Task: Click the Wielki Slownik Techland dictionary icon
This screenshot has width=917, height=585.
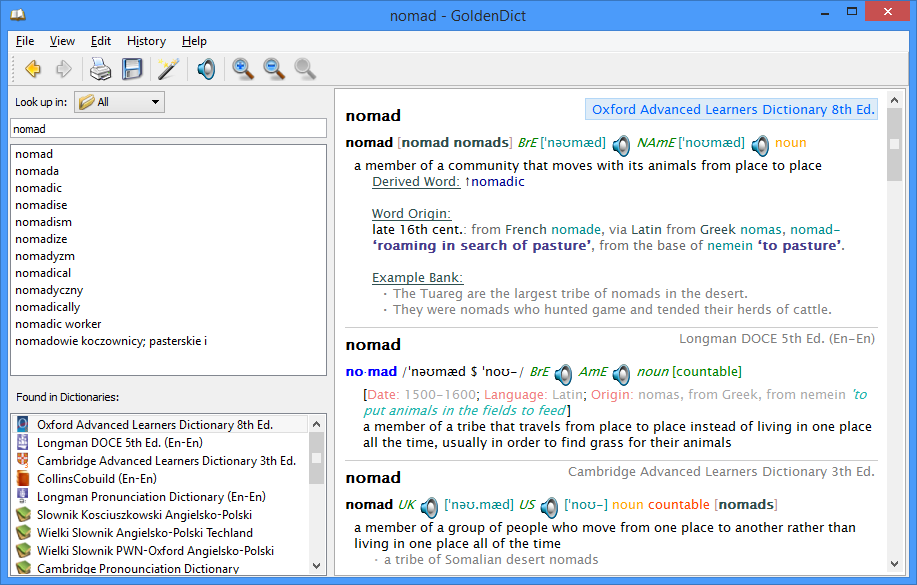Action: coord(23,532)
